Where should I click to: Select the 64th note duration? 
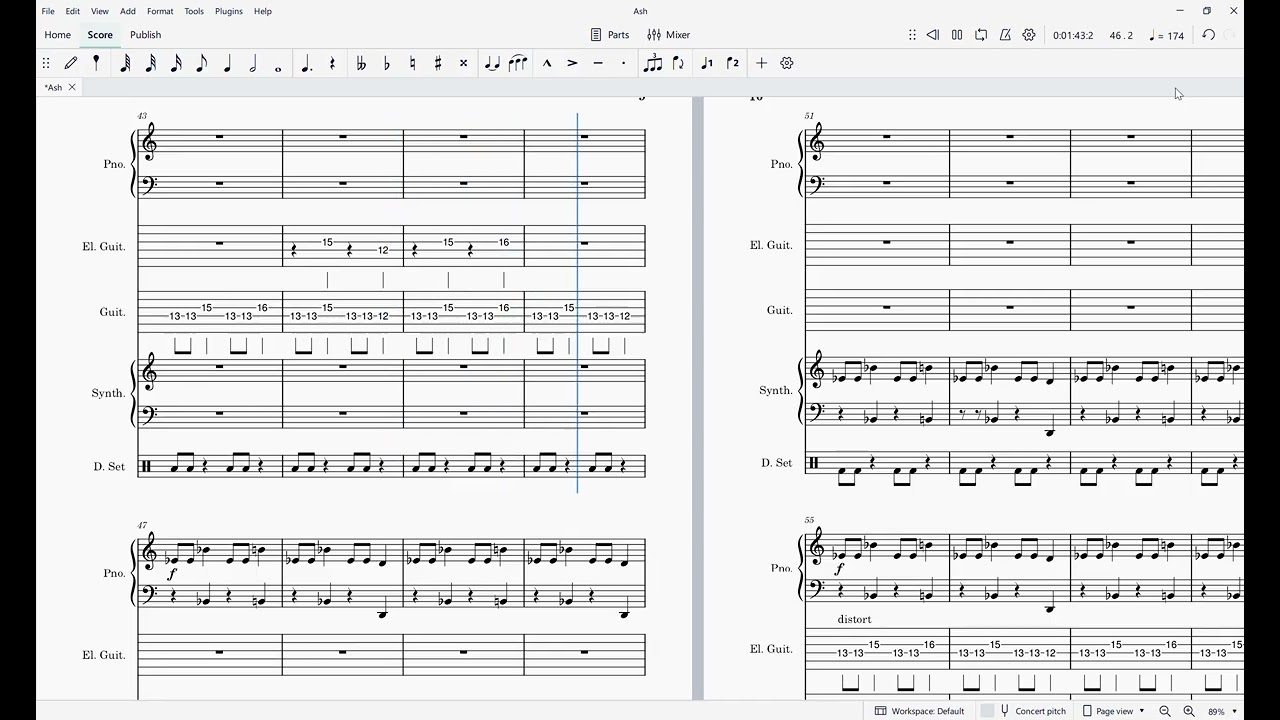[x=125, y=63]
